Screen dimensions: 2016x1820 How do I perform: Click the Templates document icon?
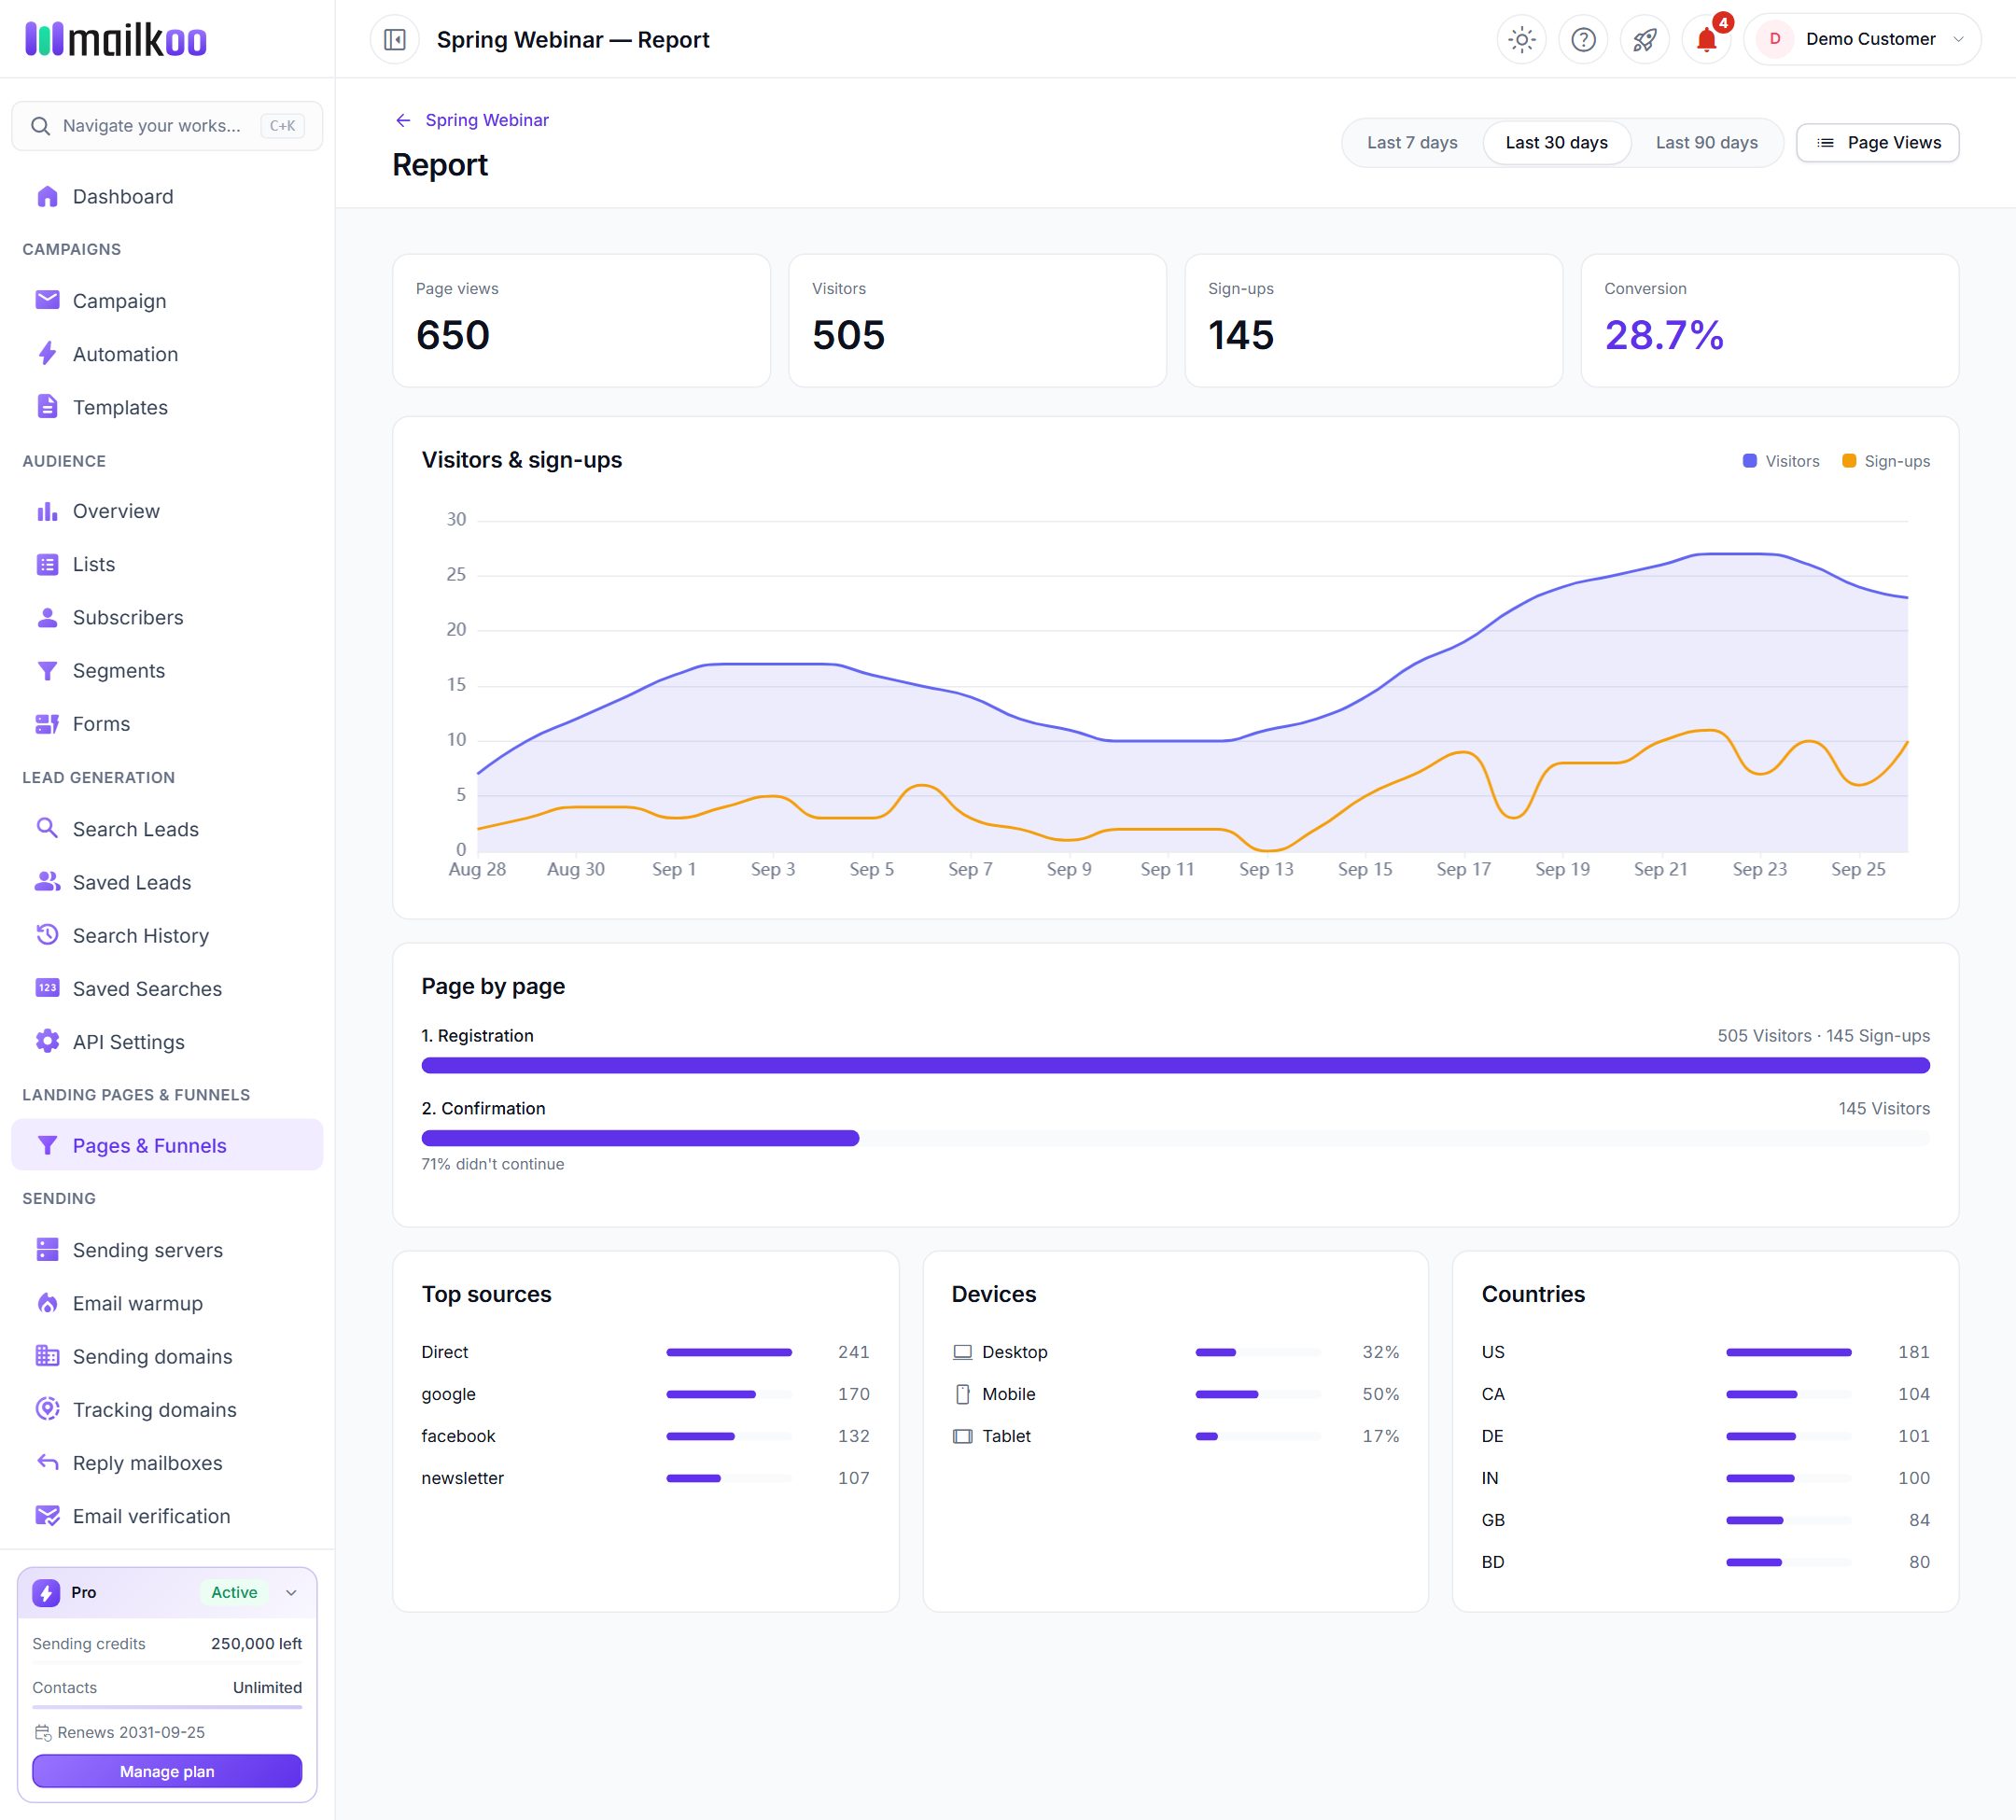47,406
